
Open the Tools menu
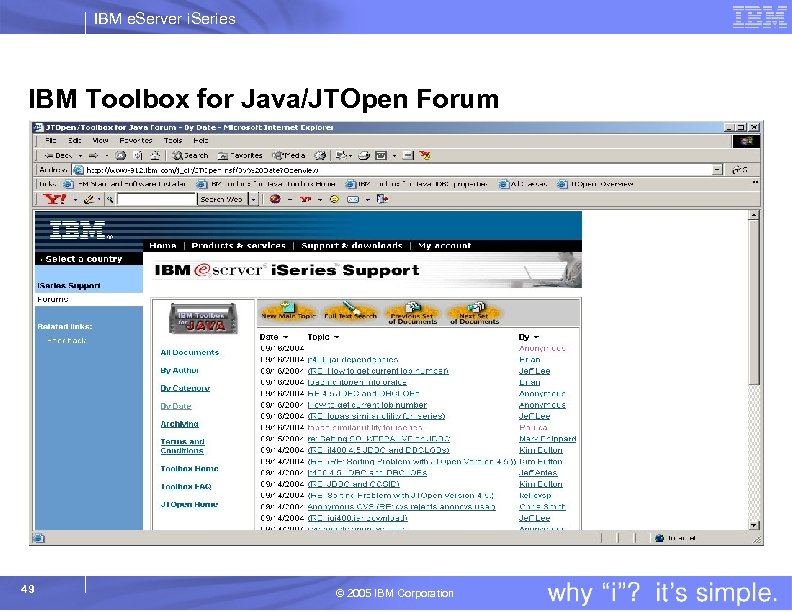pyautogui.click(x=173, y=140)
